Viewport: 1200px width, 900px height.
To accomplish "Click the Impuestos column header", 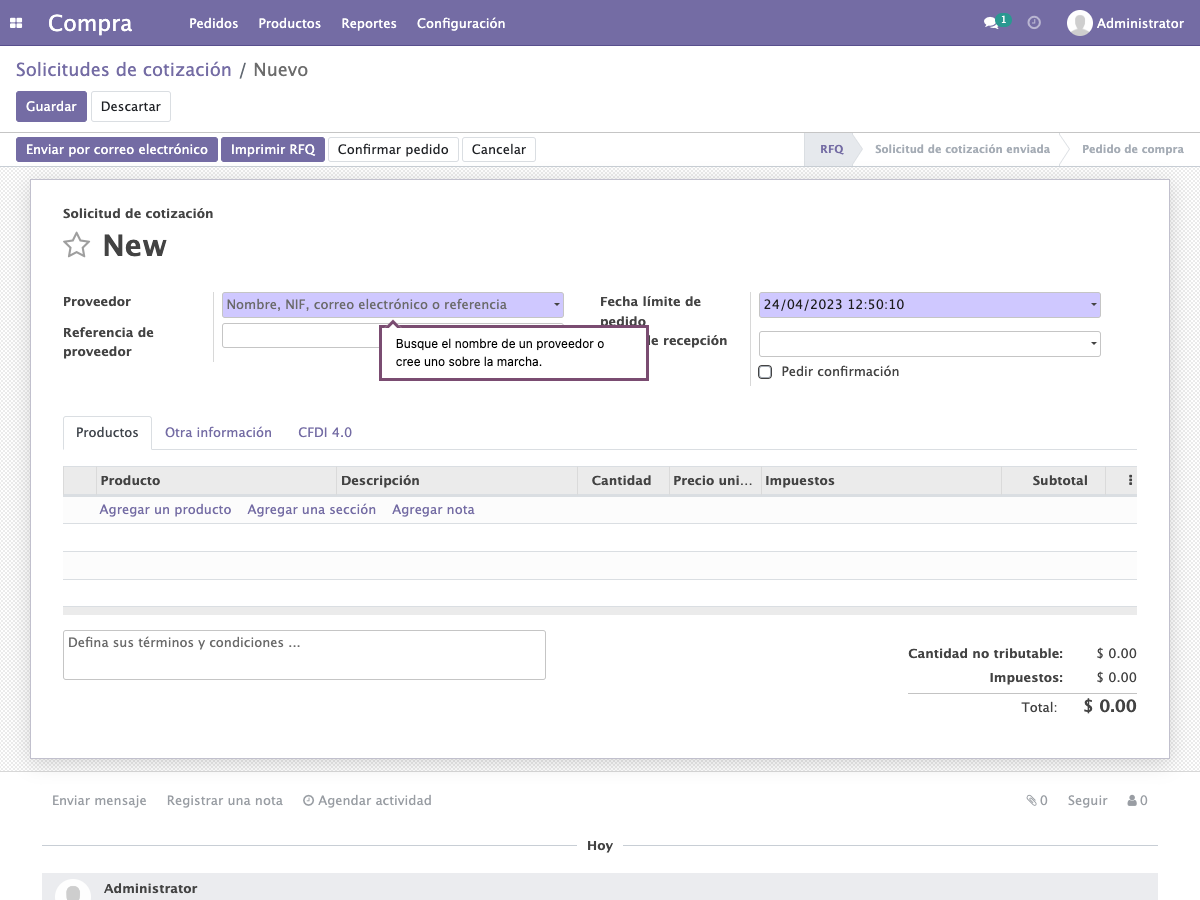I will tap(881, 480).
